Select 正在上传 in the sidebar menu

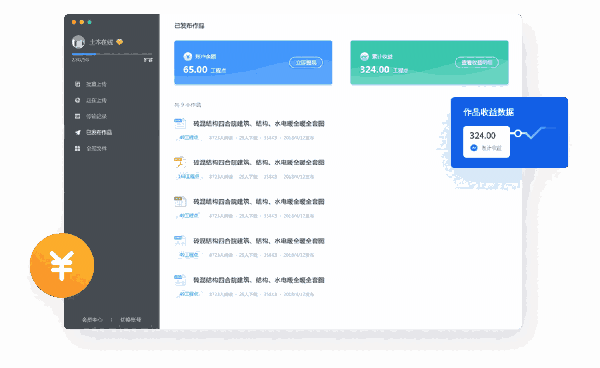coord(96,100)
